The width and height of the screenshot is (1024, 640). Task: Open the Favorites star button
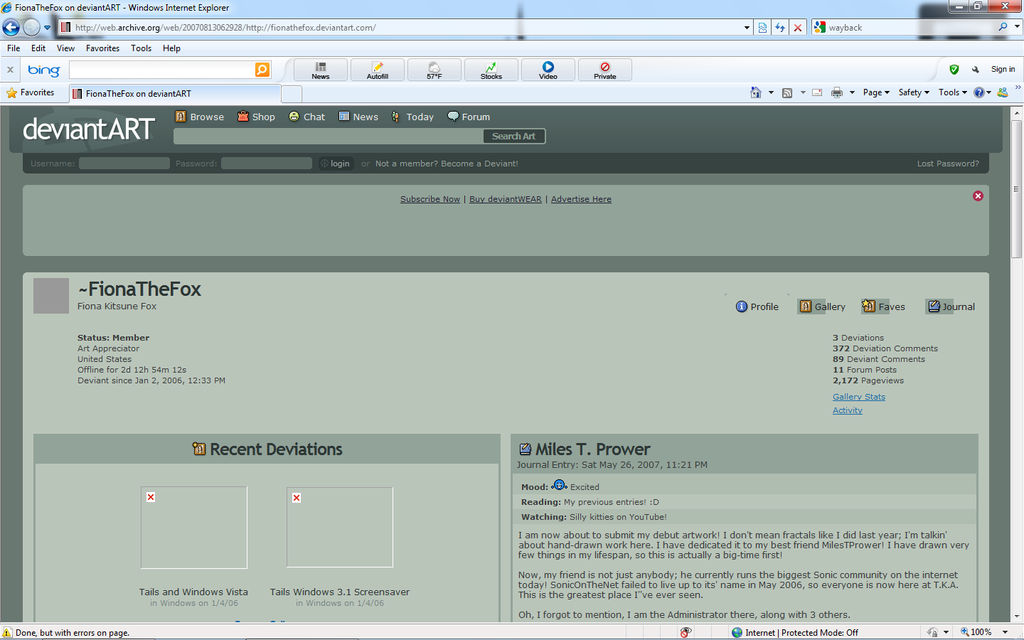30,93
